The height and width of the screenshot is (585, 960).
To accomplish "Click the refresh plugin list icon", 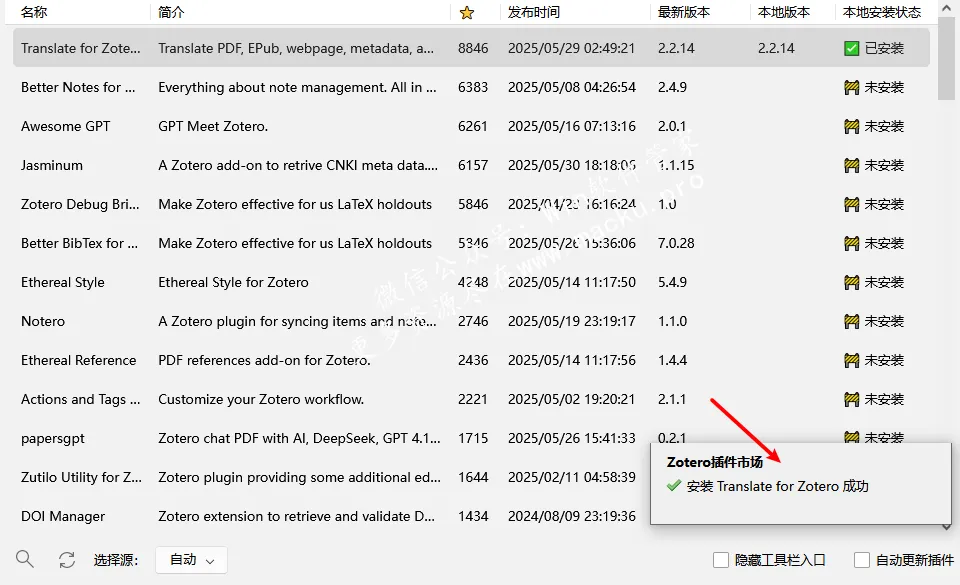I will [x=66, y=559].
